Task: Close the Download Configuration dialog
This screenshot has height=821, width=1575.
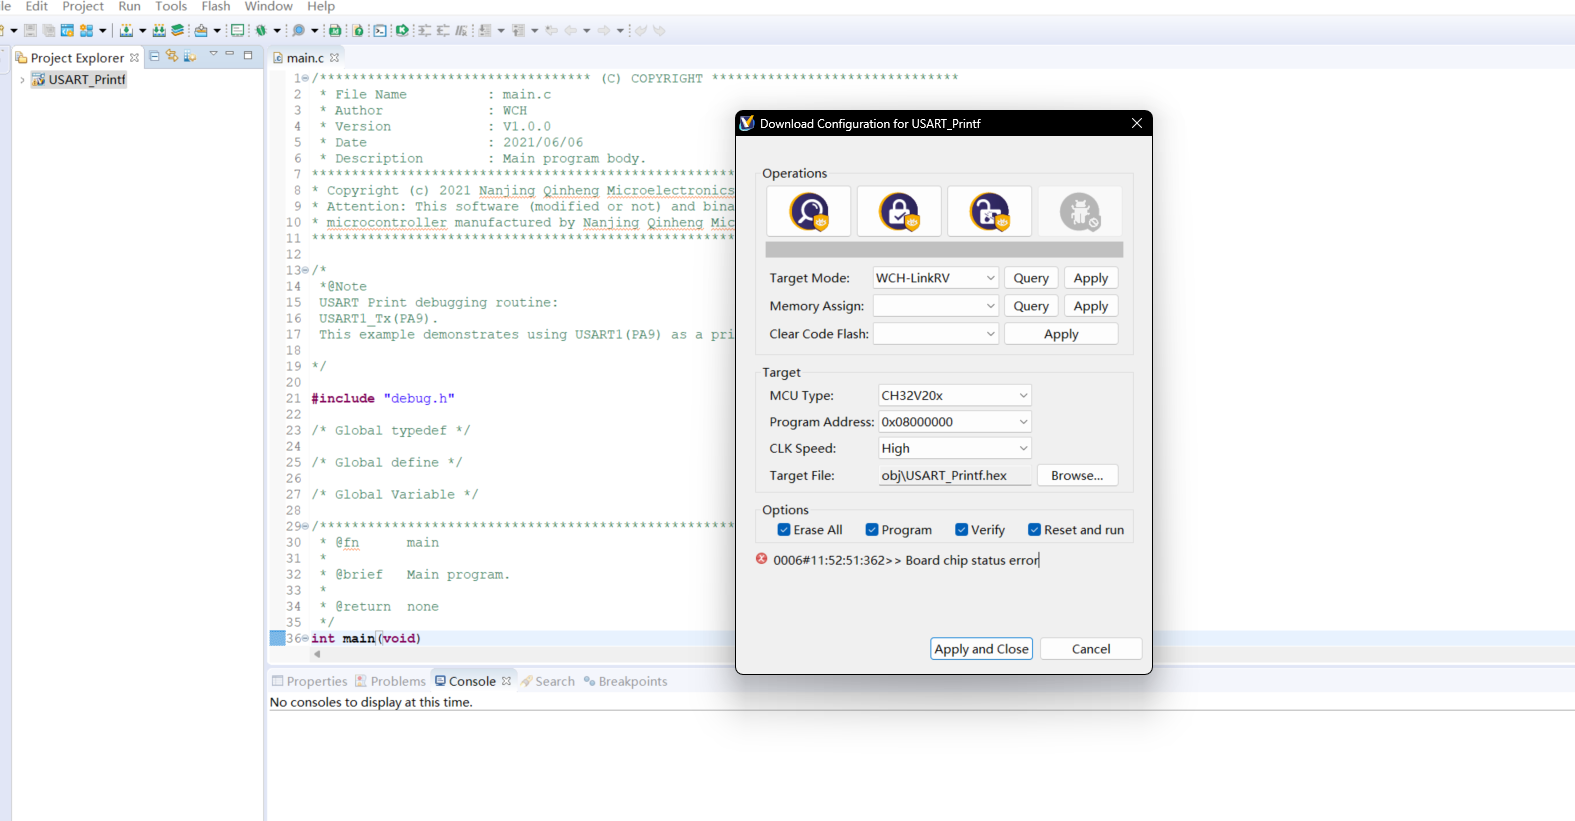Action: (1137, 123)
